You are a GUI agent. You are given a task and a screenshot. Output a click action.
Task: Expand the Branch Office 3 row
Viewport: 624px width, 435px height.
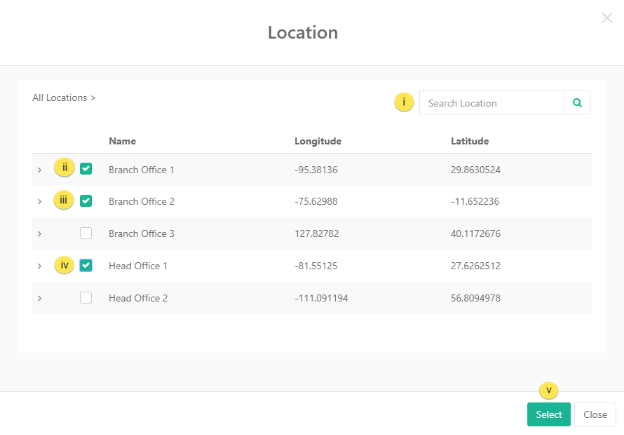pyautogui.click(x=40, y=234)
